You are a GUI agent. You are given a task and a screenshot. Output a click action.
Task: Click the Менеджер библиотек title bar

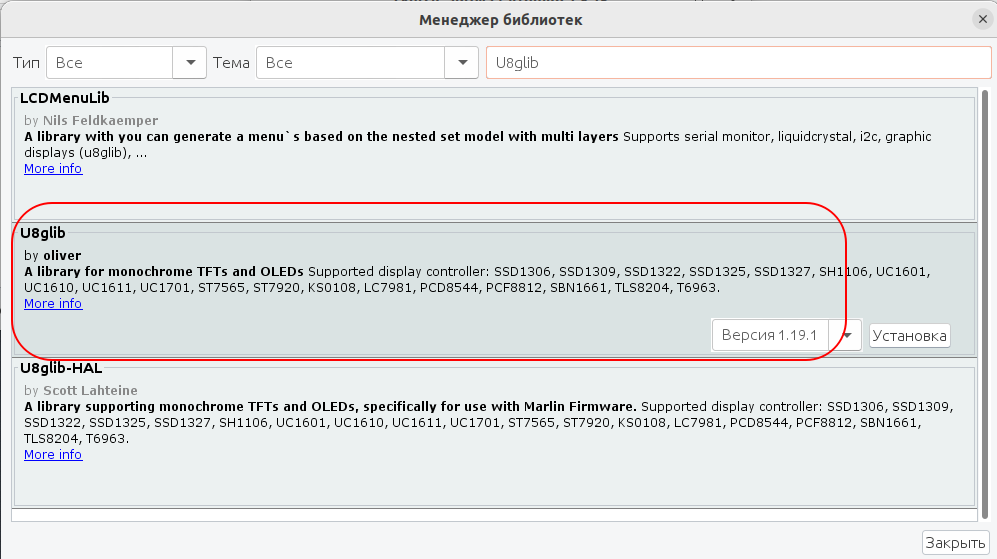(x=500, y=19)
